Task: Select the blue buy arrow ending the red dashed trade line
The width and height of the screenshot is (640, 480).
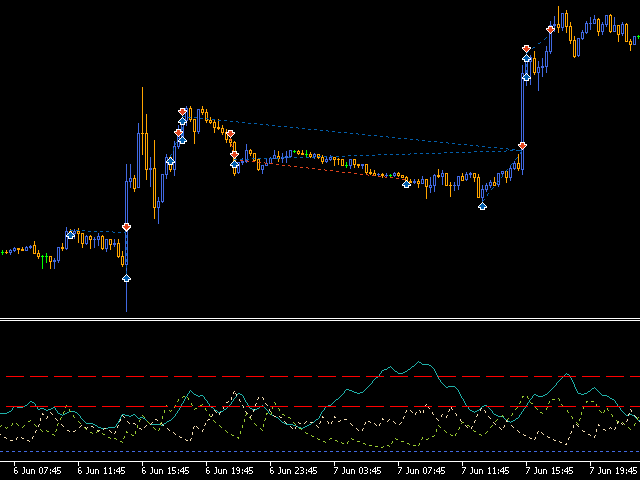Action: tap(406, 184)
